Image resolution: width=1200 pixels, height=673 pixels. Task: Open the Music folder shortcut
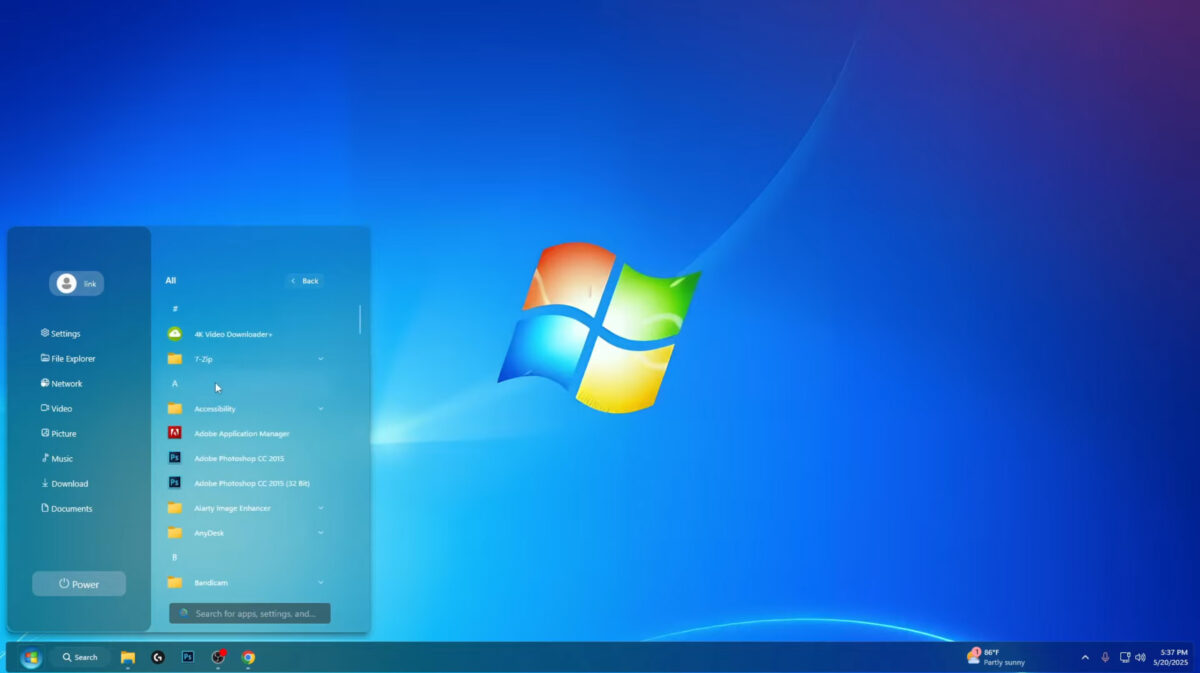coord(60,458)
